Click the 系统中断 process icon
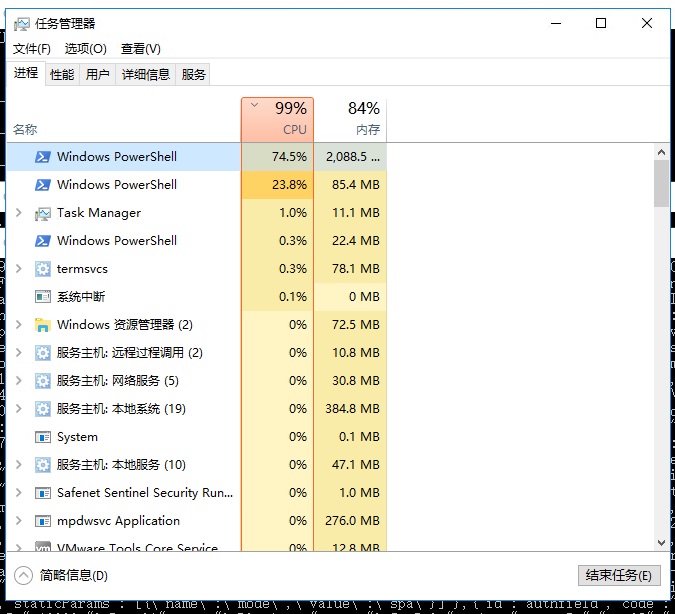This screenshot has height=614, width=675. 42,297
